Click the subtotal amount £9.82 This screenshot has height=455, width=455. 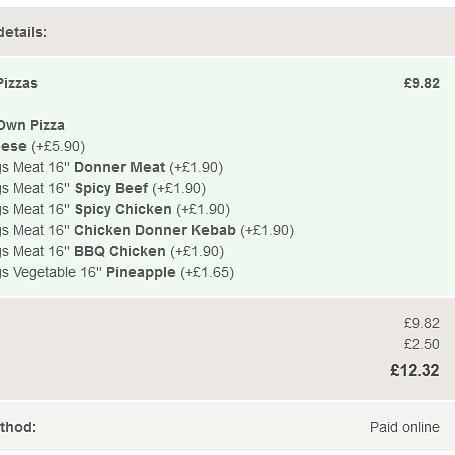422,323
